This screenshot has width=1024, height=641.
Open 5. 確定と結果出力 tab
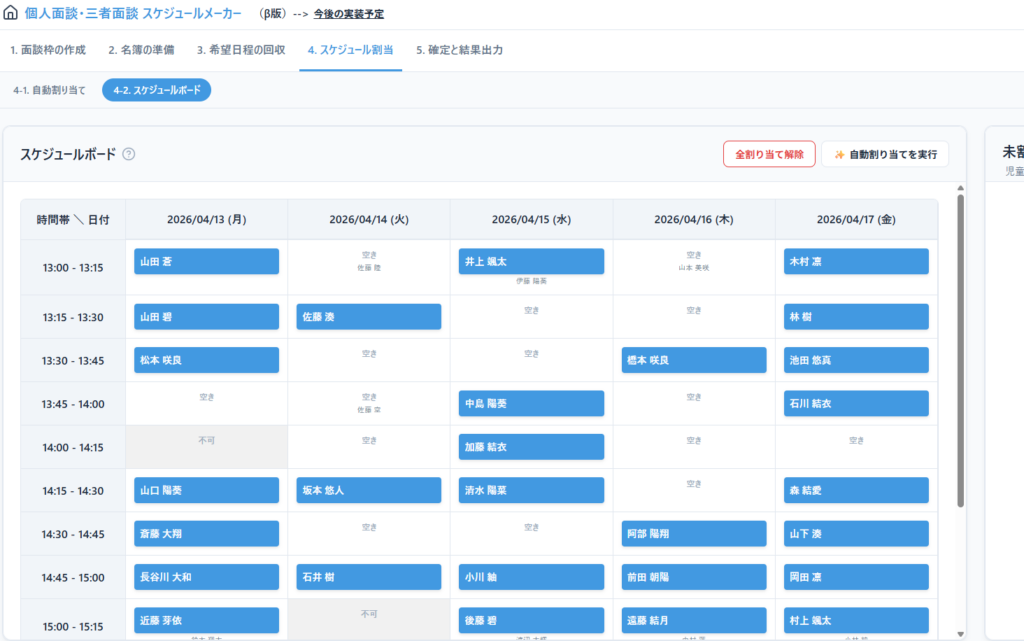(x=459, y=50)
